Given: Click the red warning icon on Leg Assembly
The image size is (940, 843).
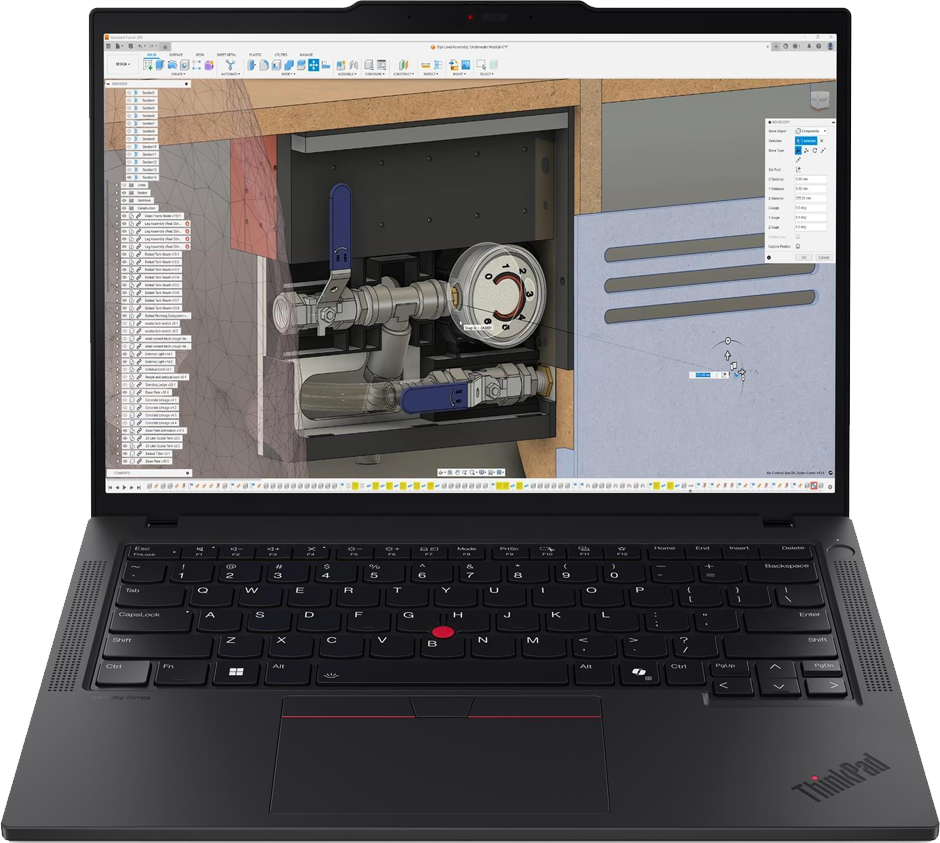Looking at the screenshot, I should 186,225.
